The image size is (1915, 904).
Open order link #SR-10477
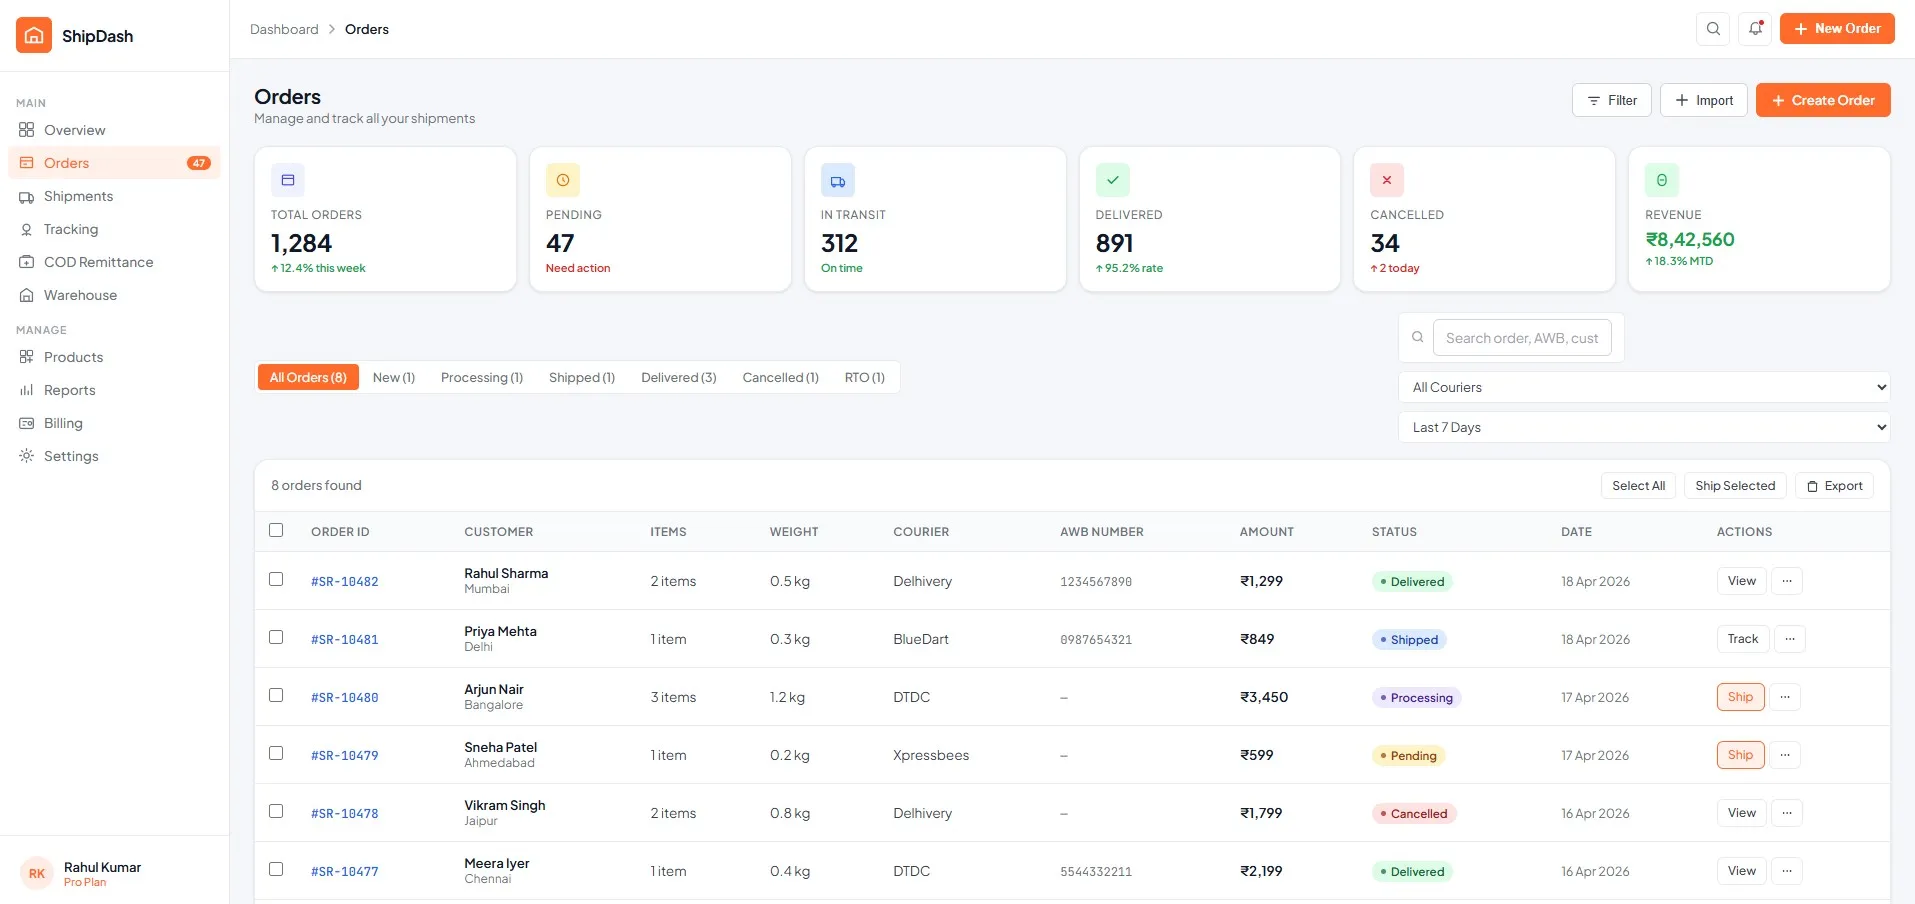[345, 872]
